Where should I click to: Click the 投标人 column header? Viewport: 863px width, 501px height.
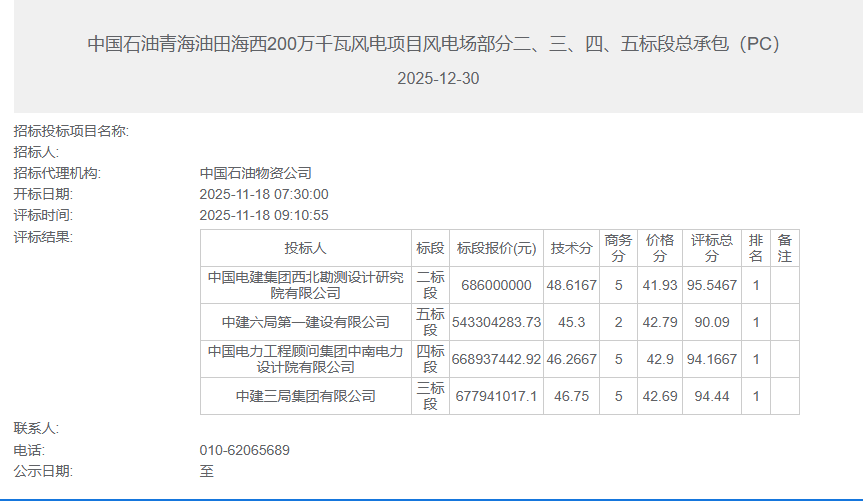click(305, 248)
